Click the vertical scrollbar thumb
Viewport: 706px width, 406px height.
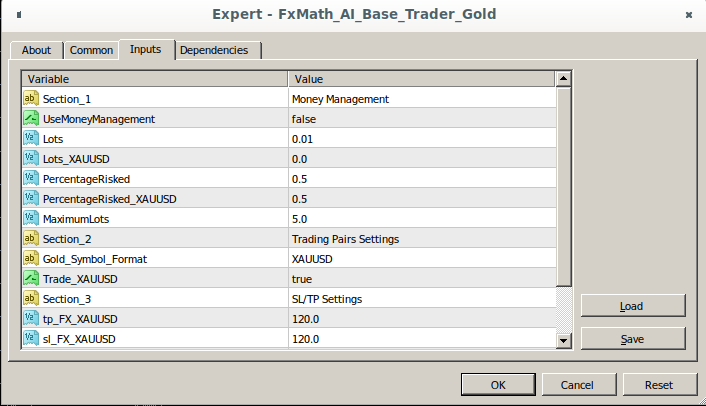pyautogui.click(x=563, y=186)
